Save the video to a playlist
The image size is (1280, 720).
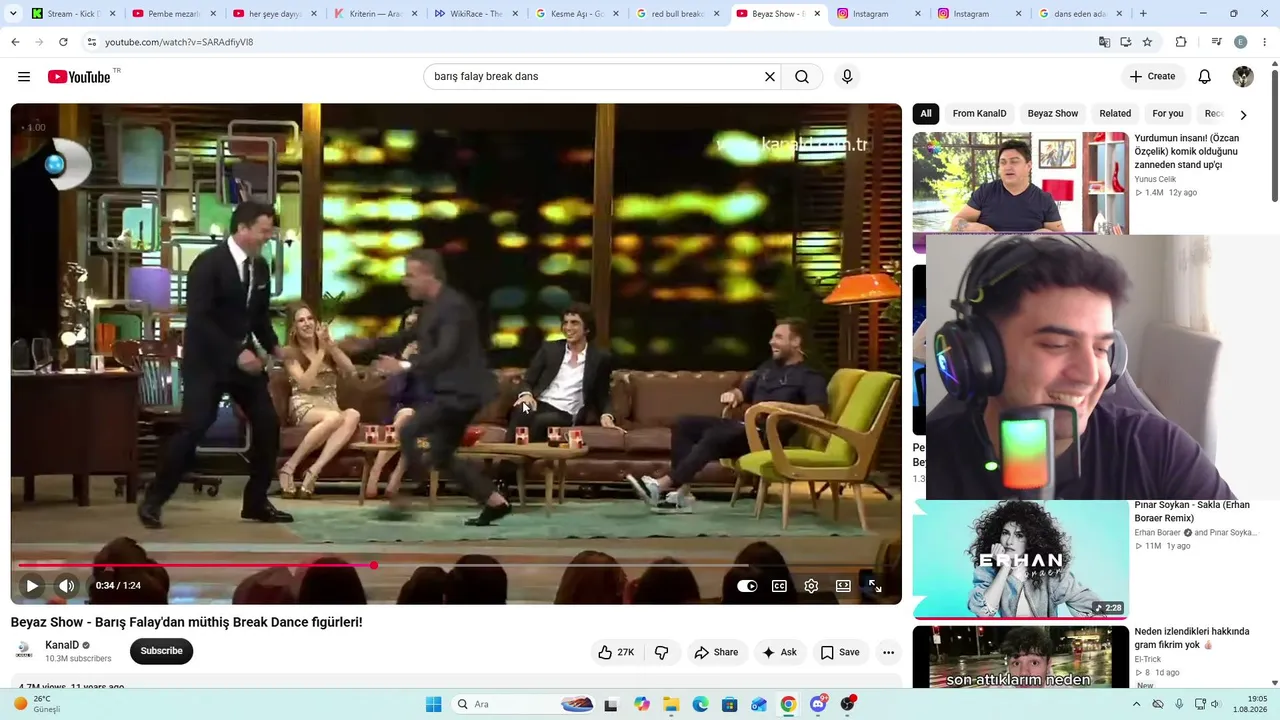coord(840,652)
